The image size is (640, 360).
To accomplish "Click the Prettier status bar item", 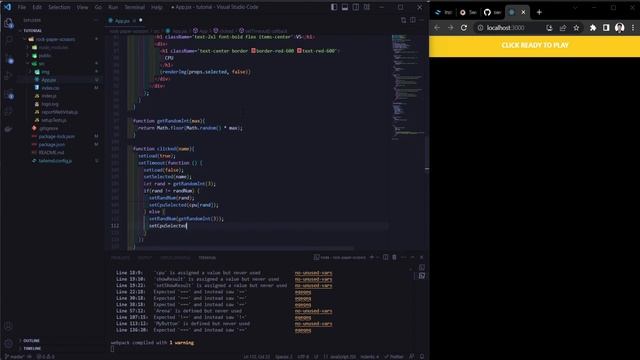I will pos(394,357).
